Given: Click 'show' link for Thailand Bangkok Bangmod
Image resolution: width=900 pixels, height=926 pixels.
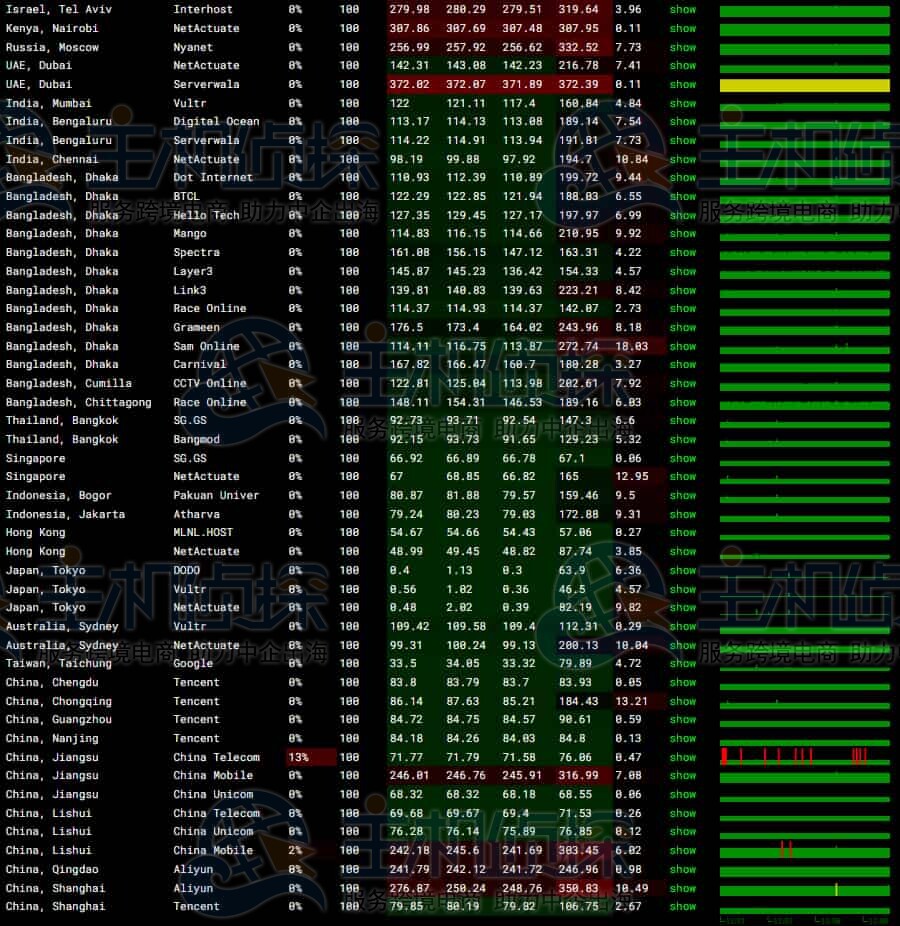Looking at the screenshot, I should pyautogui.click(x=683, y=440).
